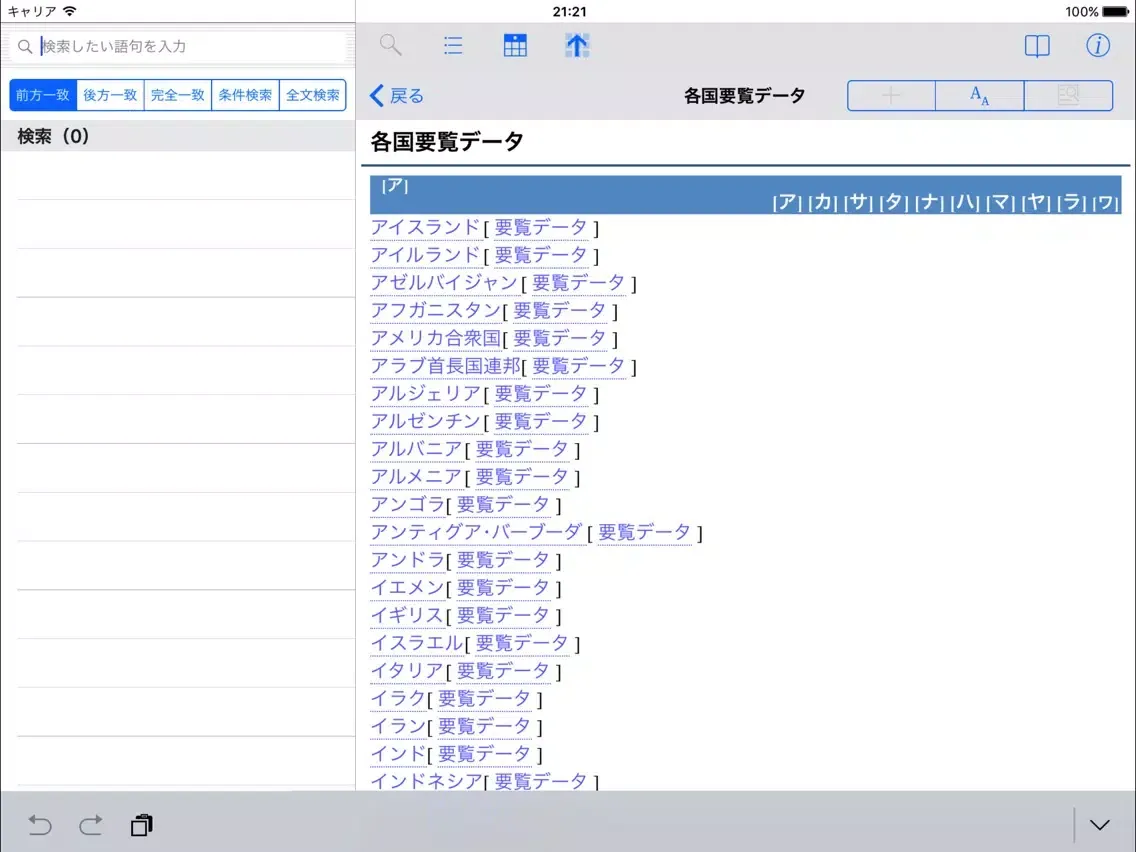
Task: Open 要覧データ for アフガニスタン
Action: pyautogui.click(x=559, y=311)
